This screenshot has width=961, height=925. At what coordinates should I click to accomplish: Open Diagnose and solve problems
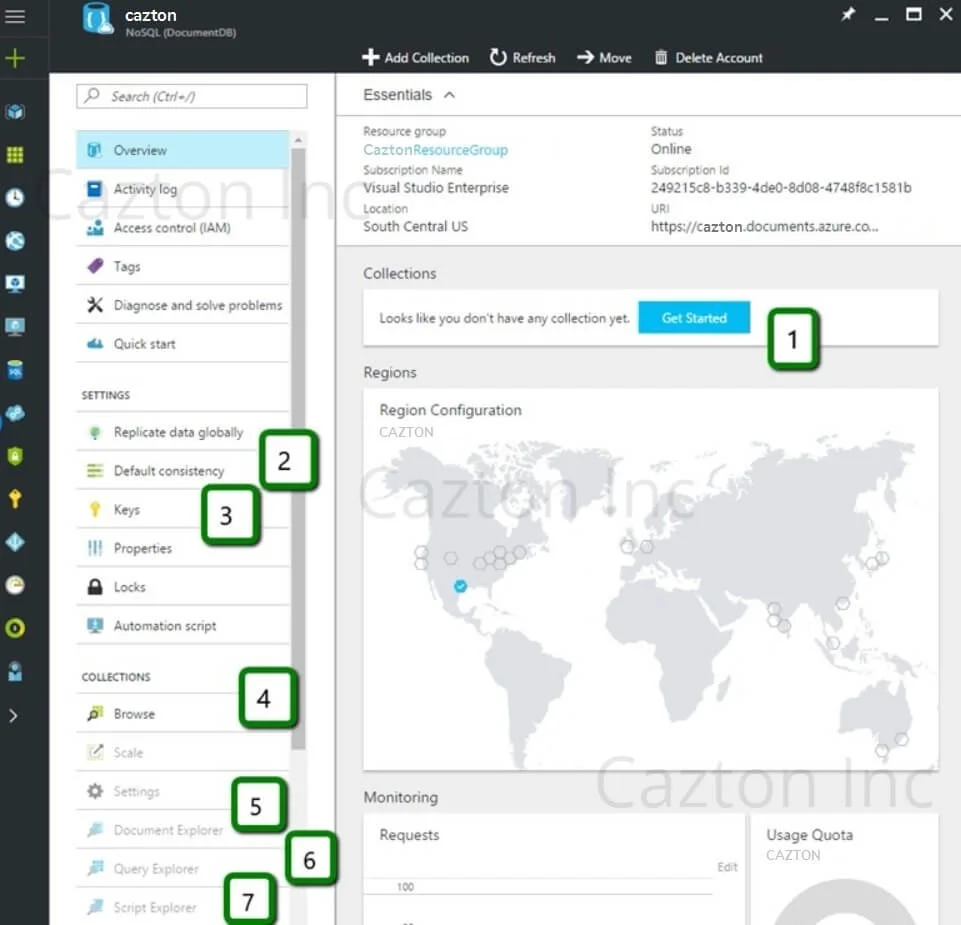(183, 305)
